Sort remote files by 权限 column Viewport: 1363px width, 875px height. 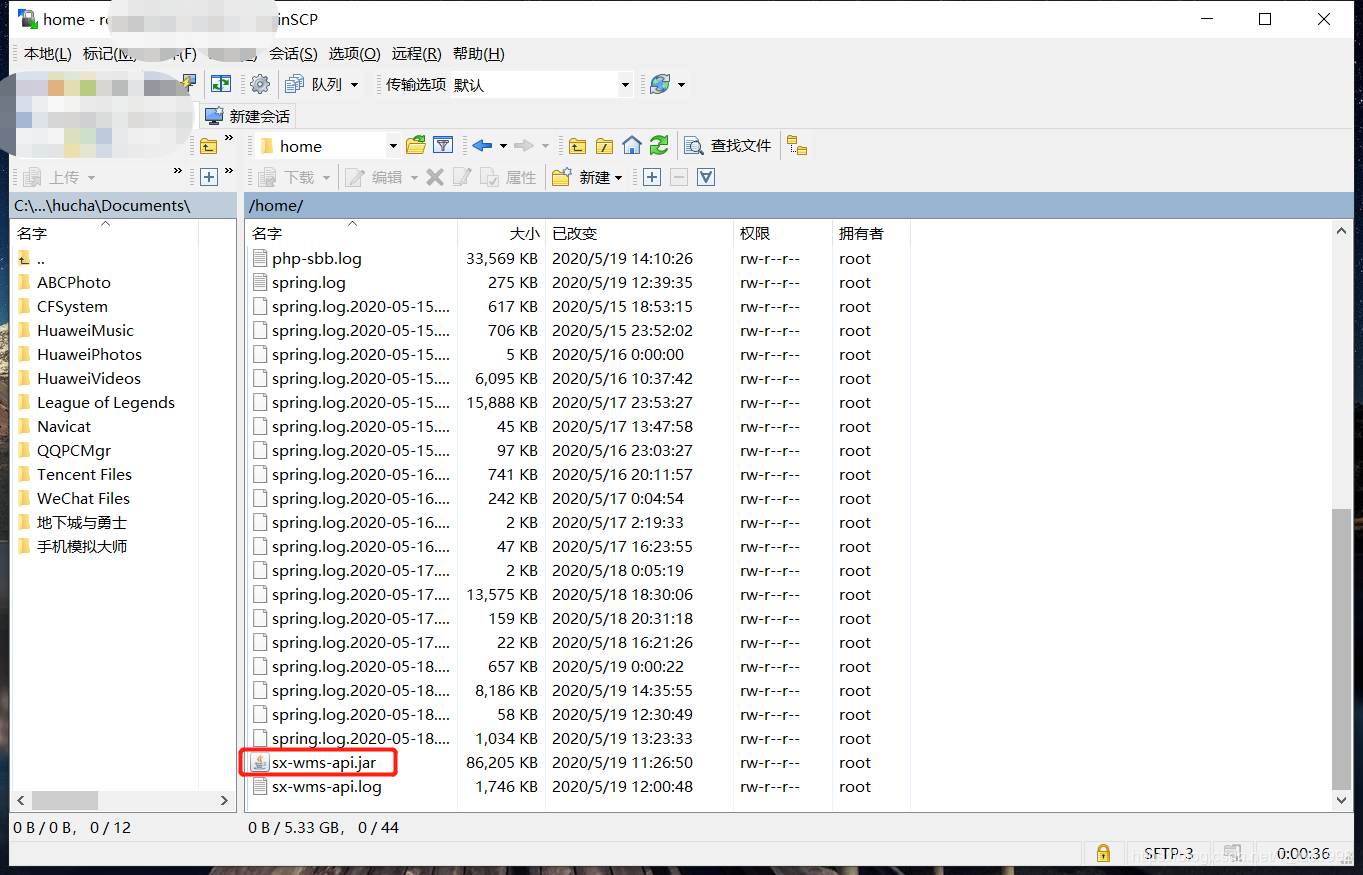point(782,233)
